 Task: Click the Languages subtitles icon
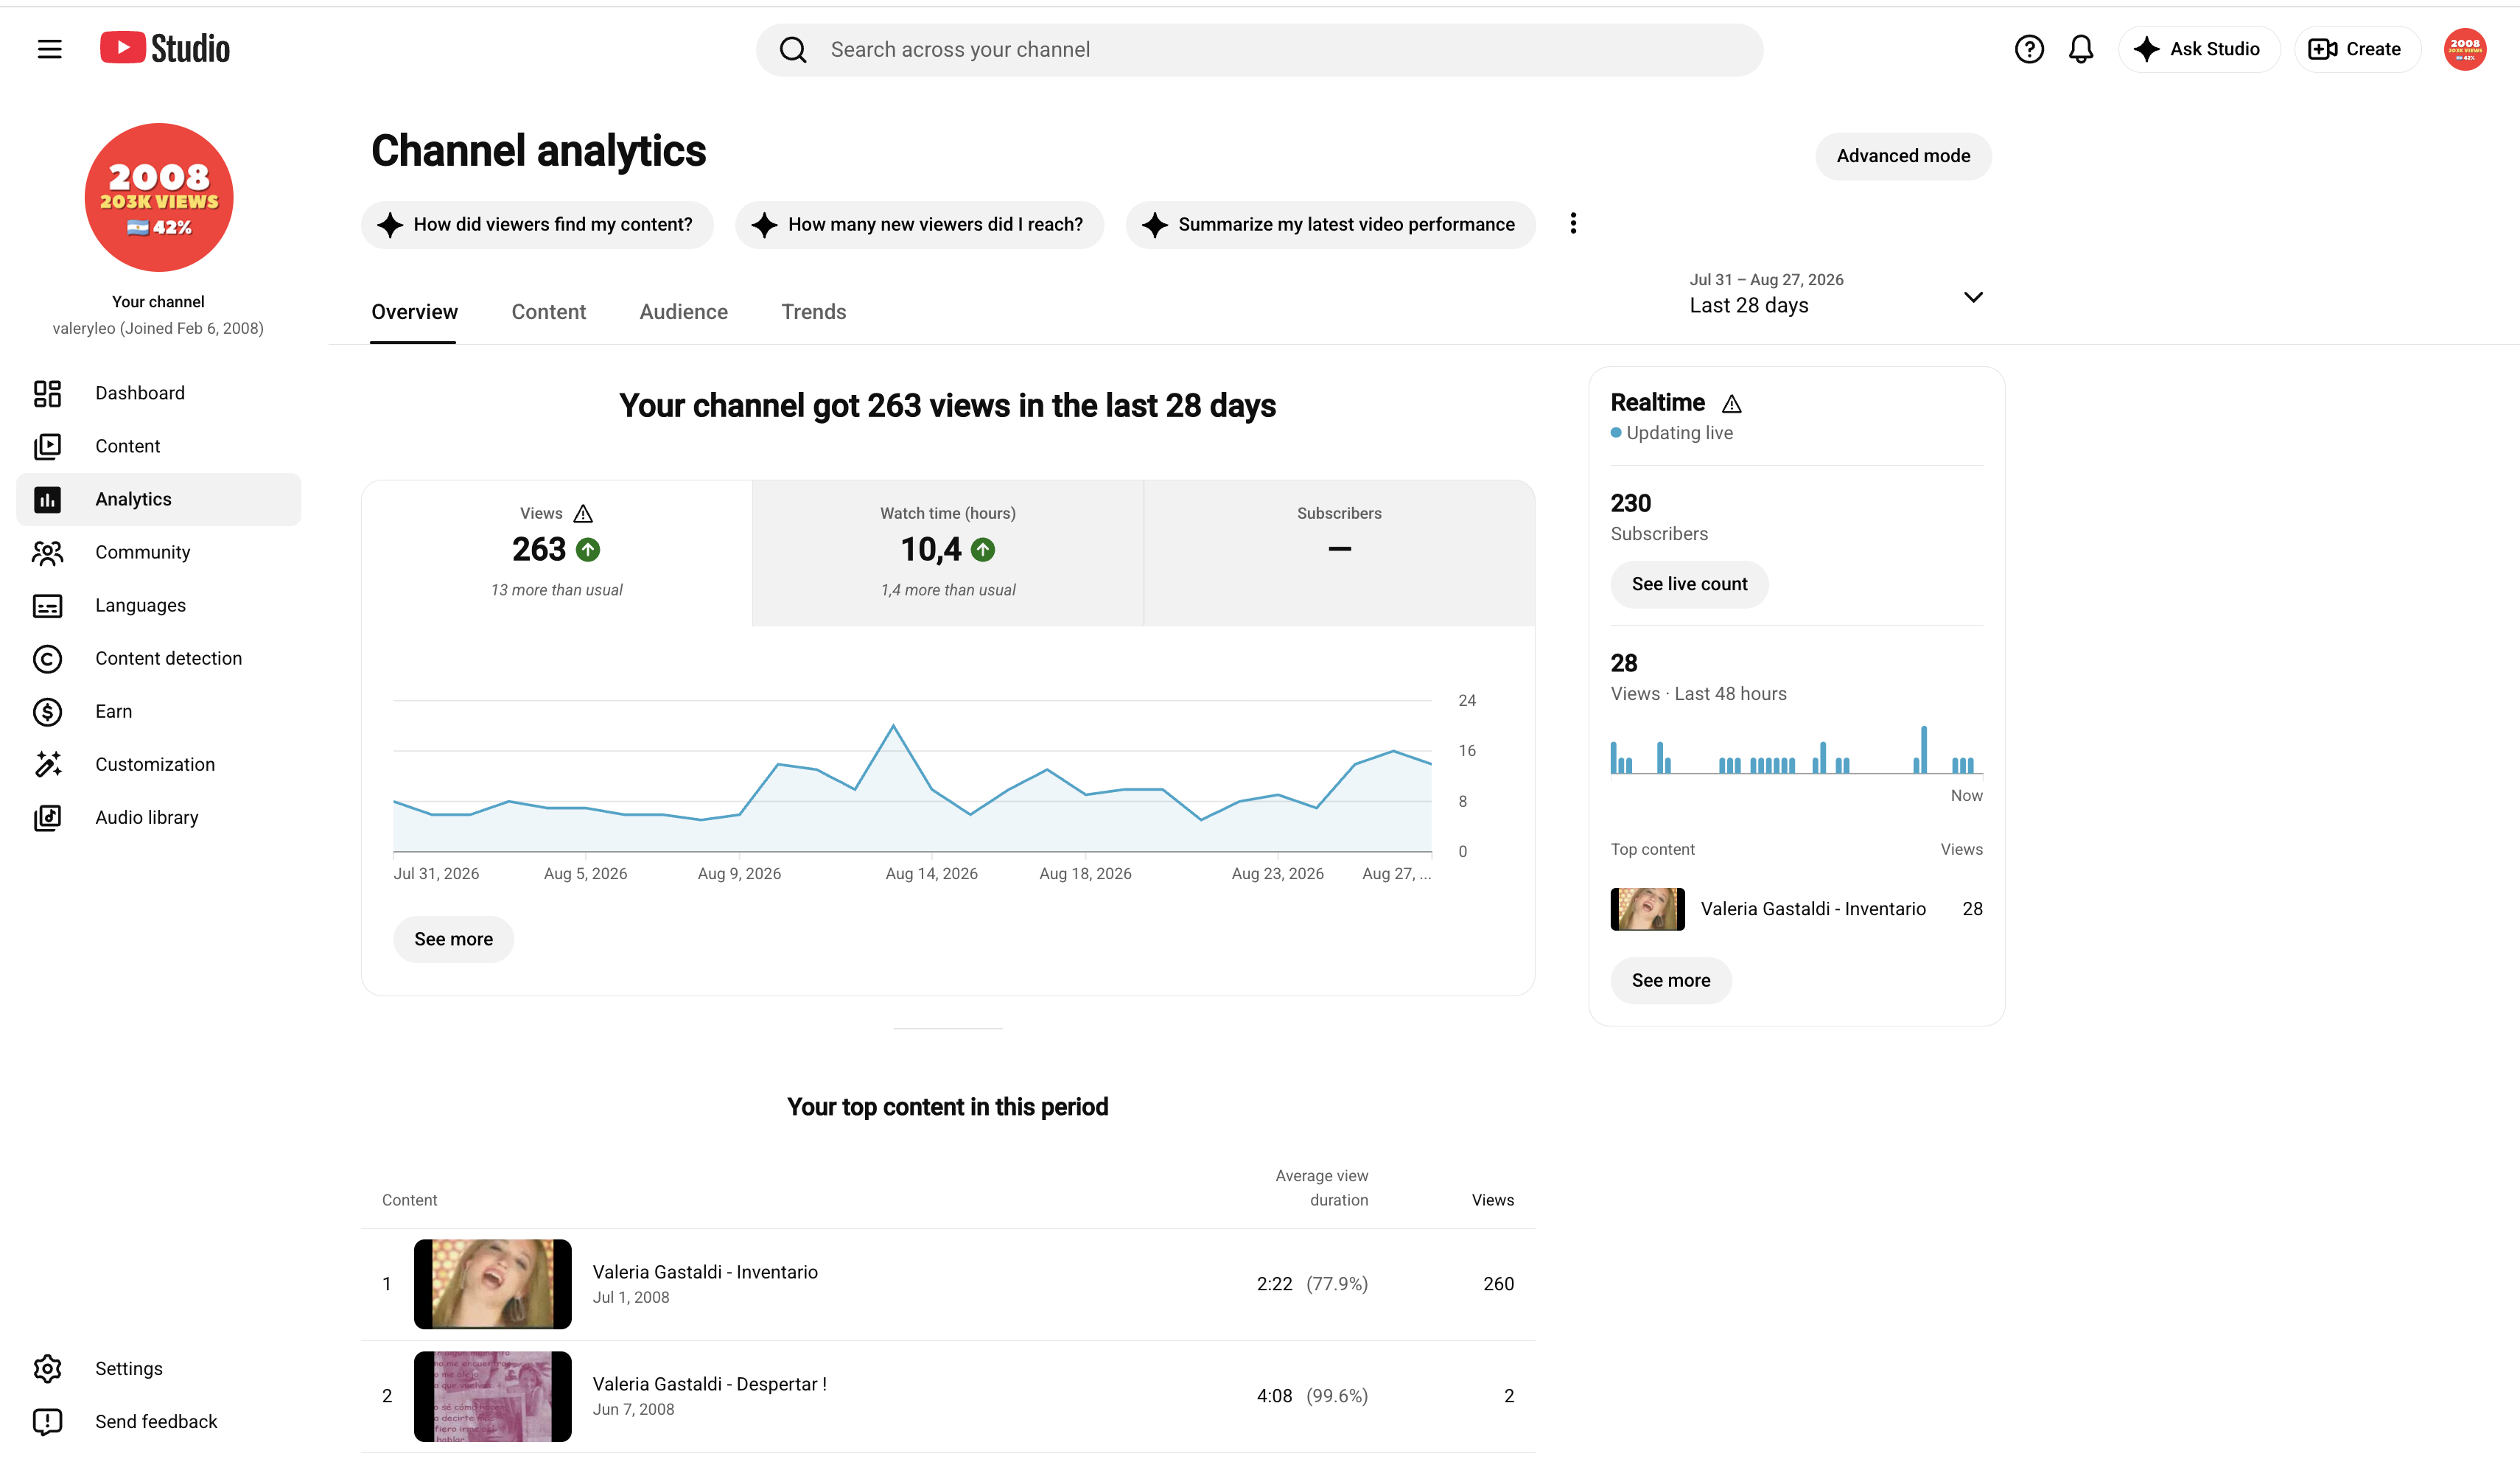click(x=47, y=605)
